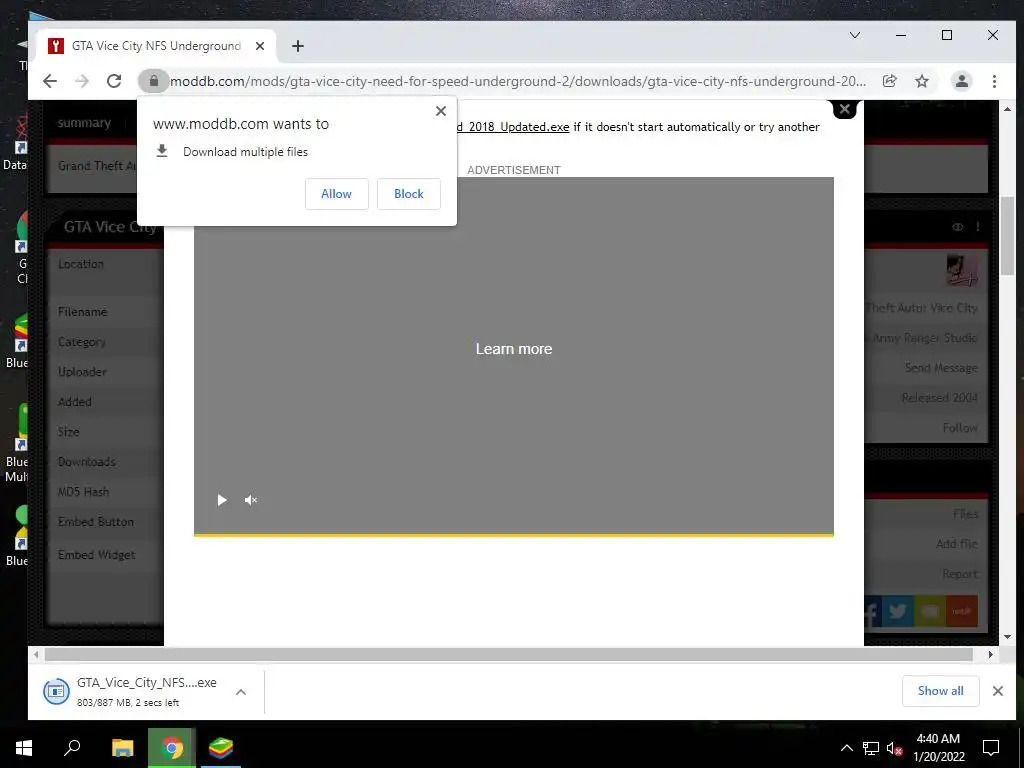The width and height of the screenshot is (1024, 768).
Task: Share this page via share icon
Action: click(x=889, y=81)
